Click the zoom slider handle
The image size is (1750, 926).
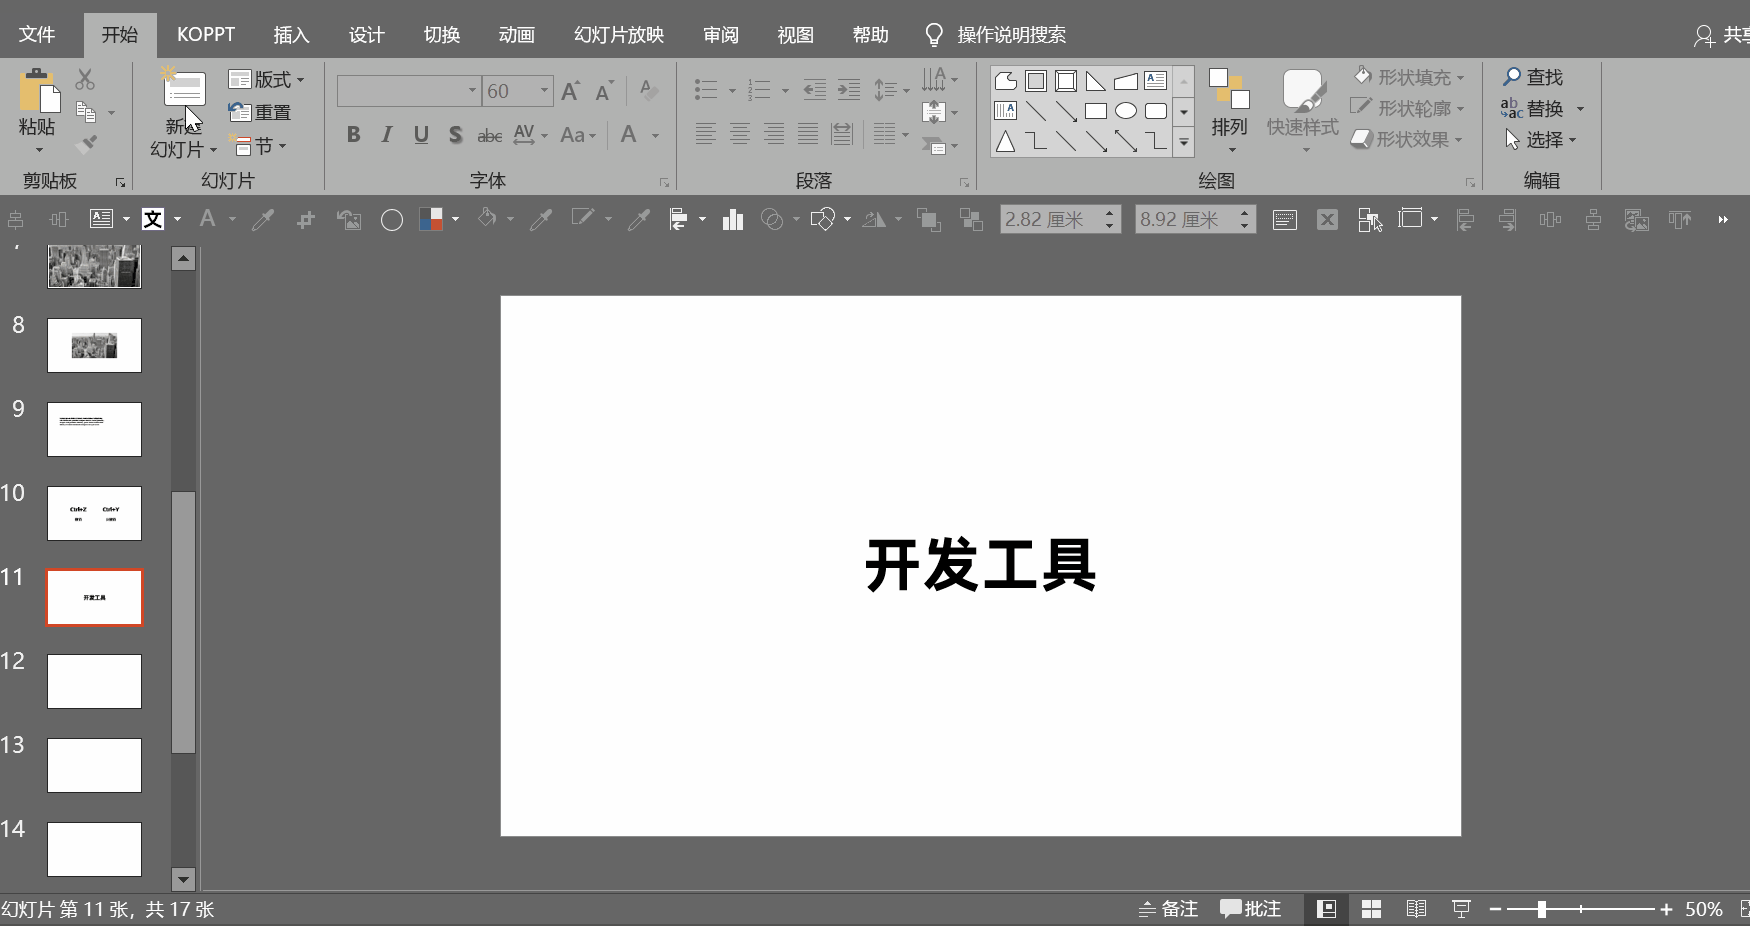click(x=1542, y=909)
